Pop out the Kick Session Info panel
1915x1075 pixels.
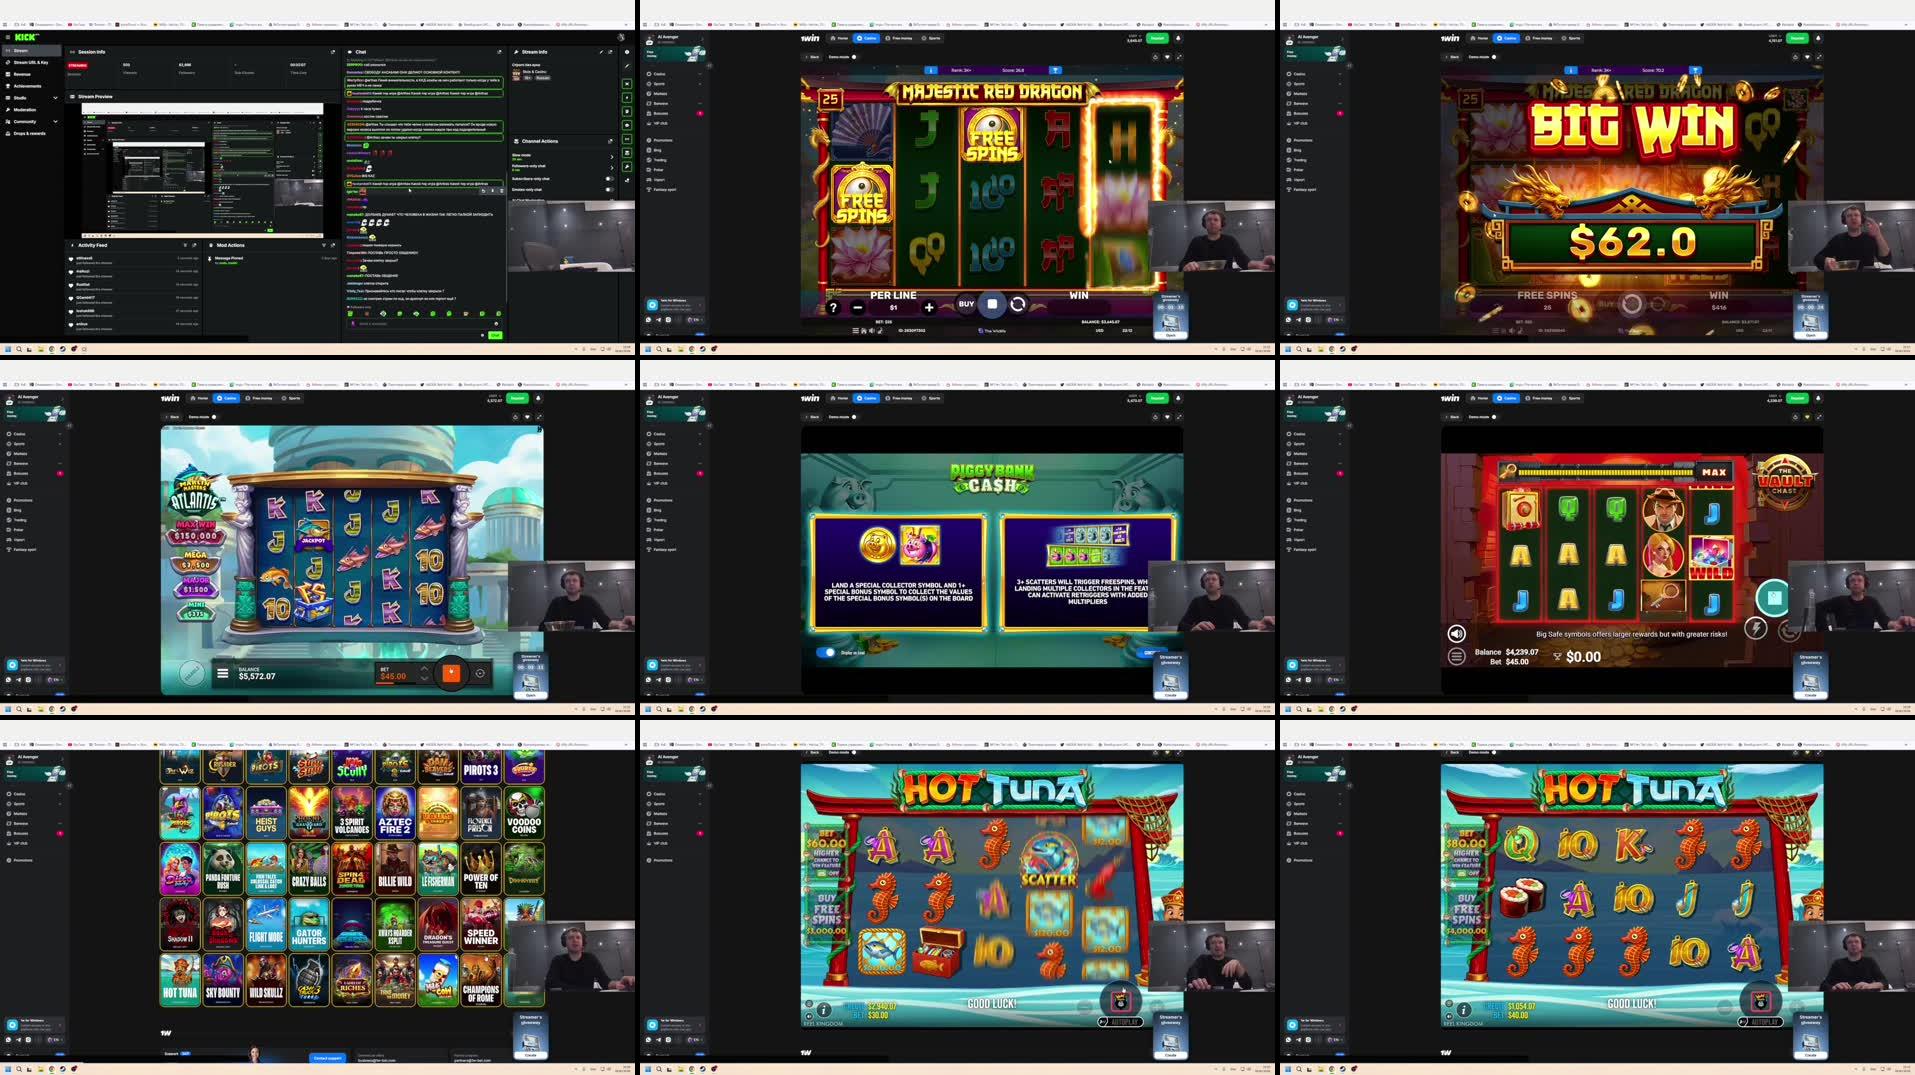click(x=333, y=52)
